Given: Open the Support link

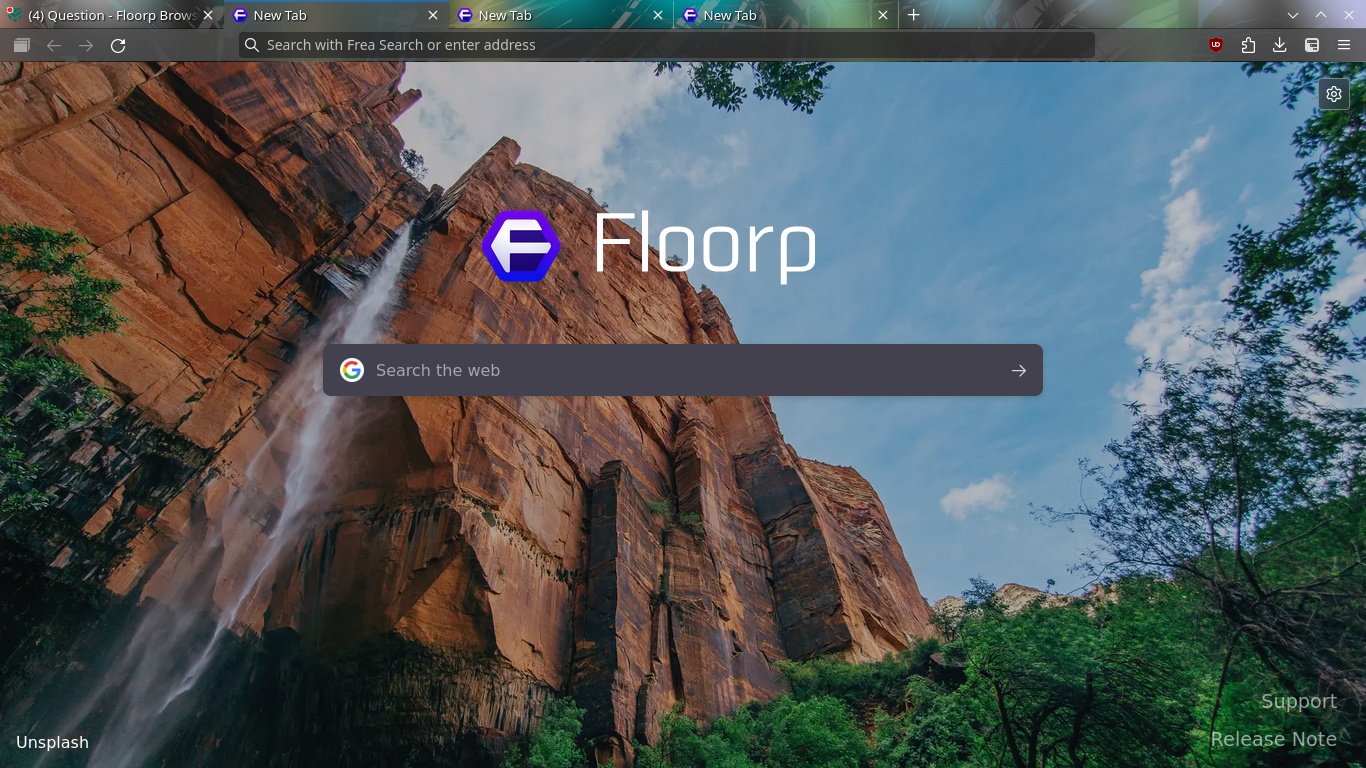Looking at the screenshot, I should click(1299, 701).
